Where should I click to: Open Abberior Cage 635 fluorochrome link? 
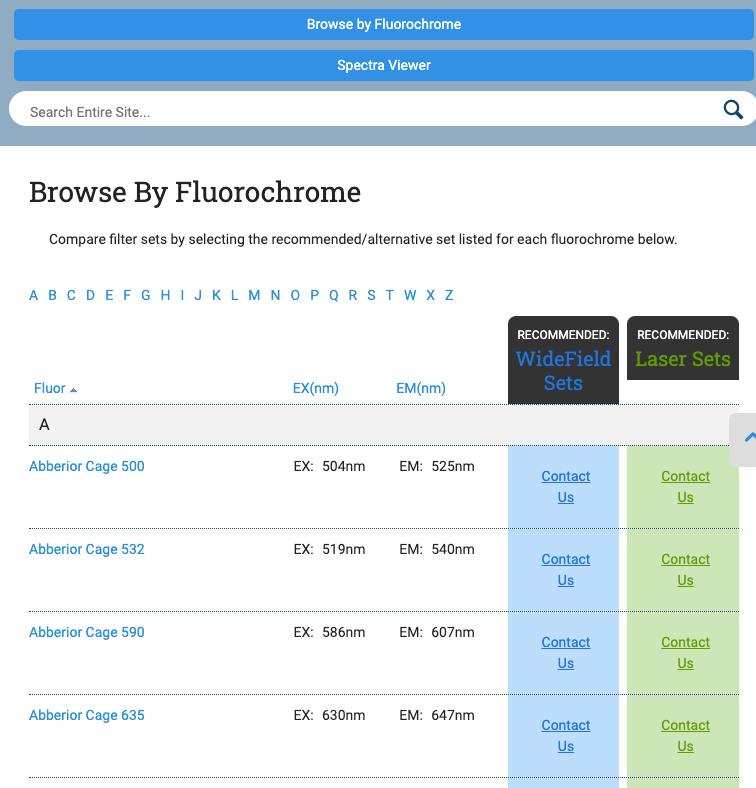(x=87, y=715)
